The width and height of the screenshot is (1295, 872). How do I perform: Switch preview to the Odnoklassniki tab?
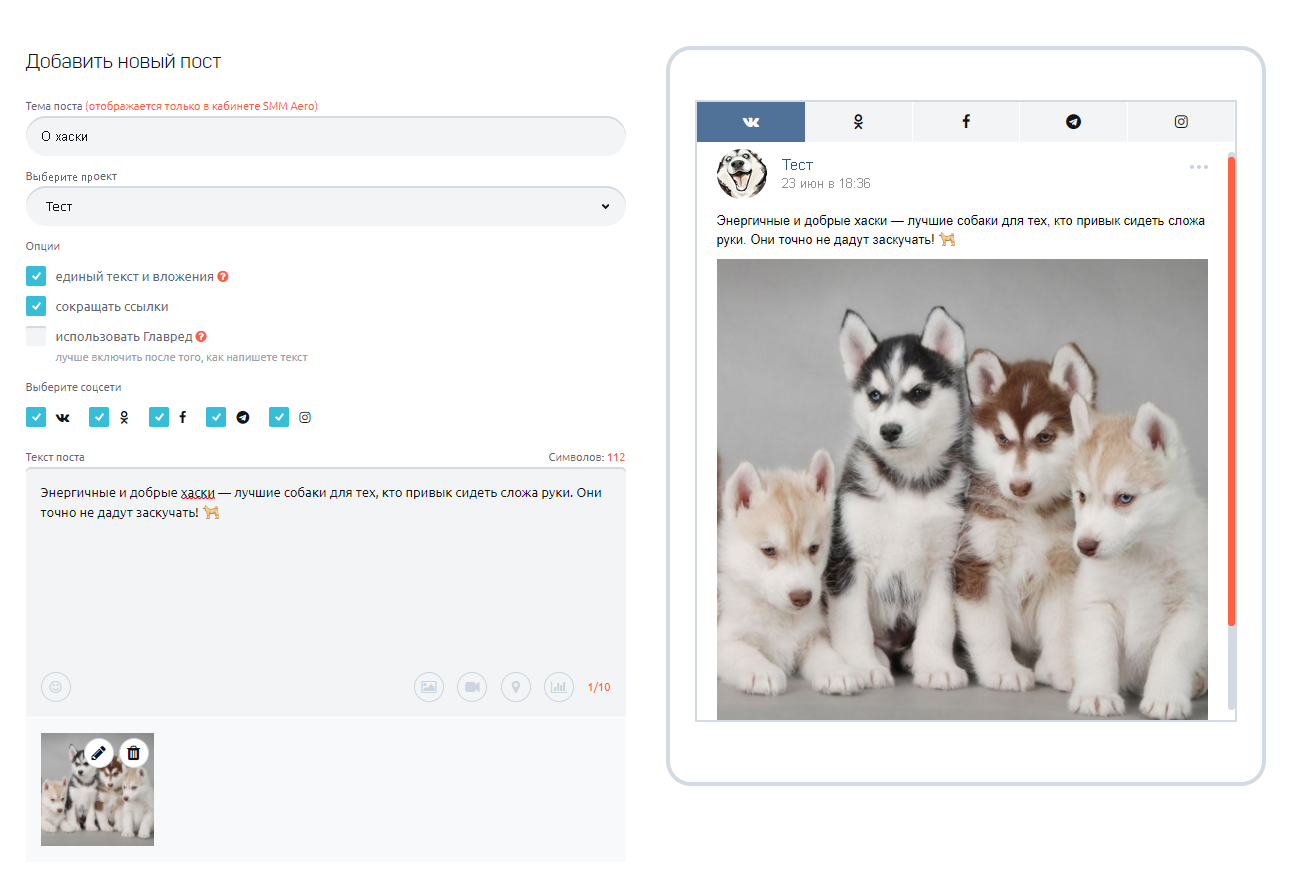(x=858, y=121)
